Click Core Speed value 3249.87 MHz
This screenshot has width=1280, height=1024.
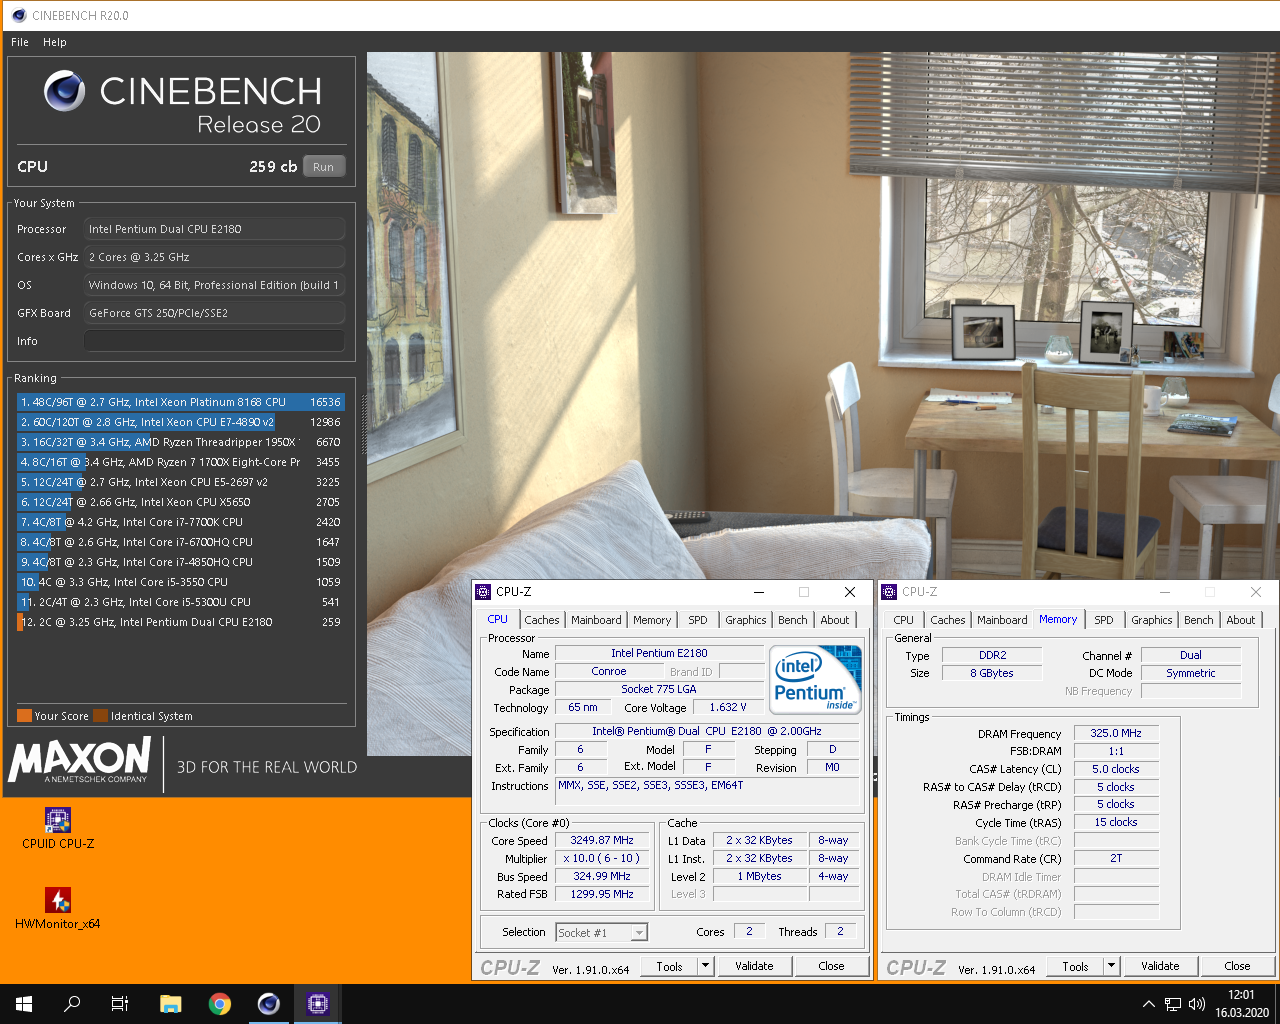click(x=602, y=841)
